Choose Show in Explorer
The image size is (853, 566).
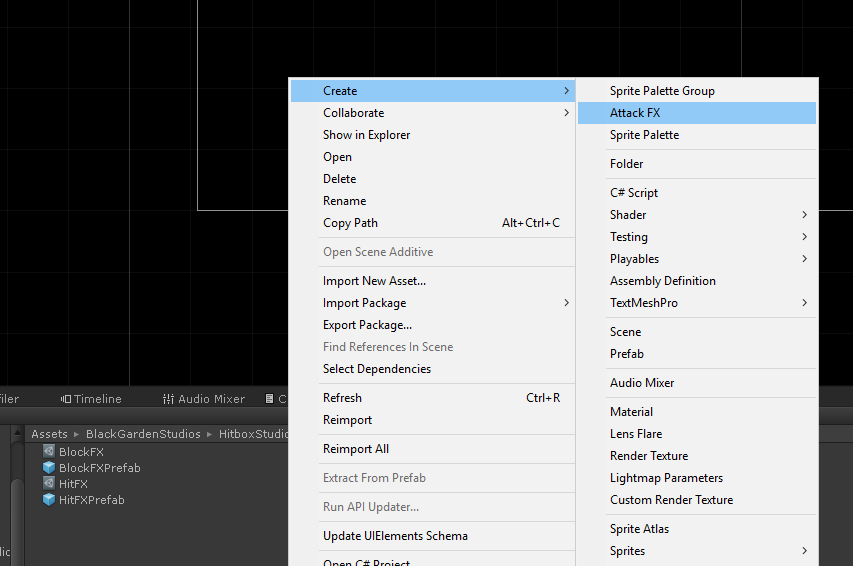tap(432, 135)
